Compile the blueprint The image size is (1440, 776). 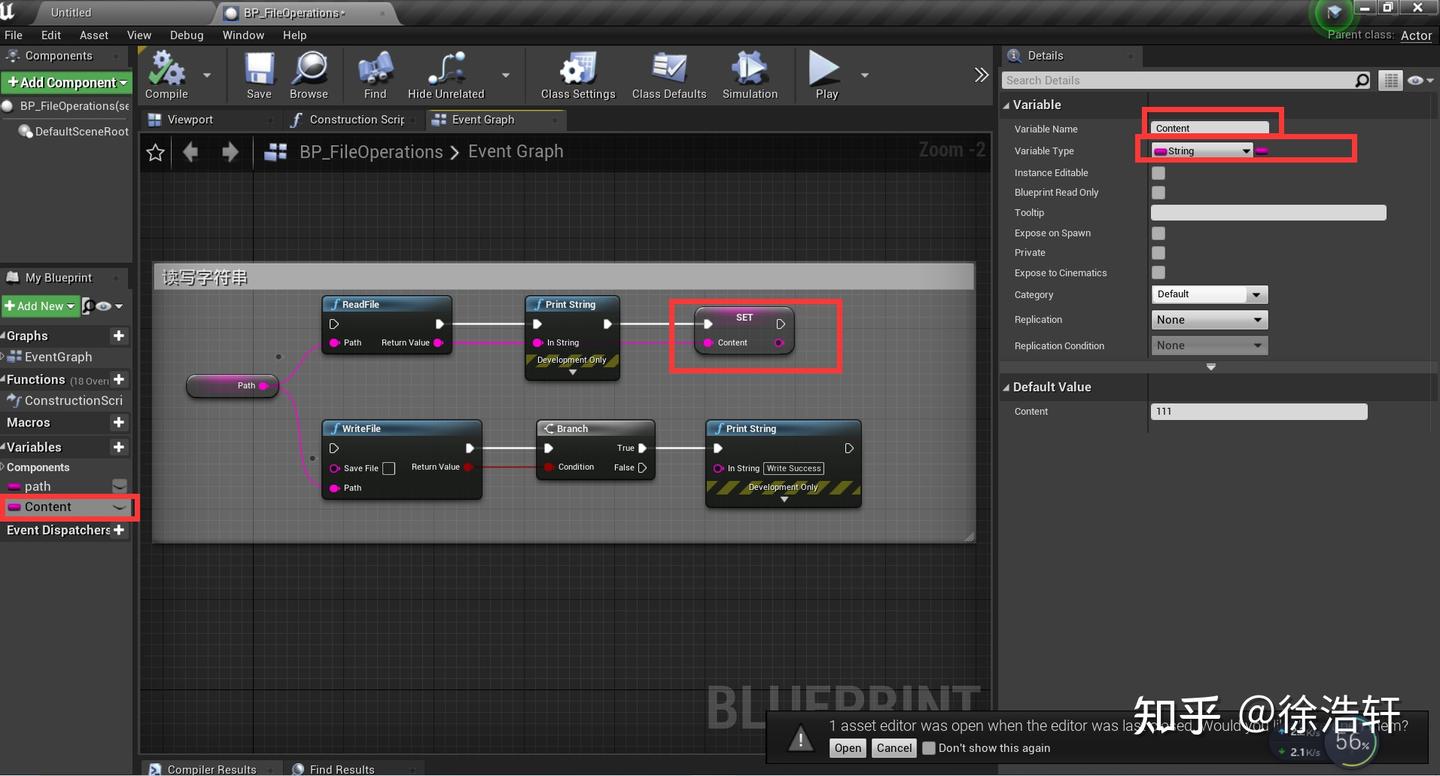point(166,75)
